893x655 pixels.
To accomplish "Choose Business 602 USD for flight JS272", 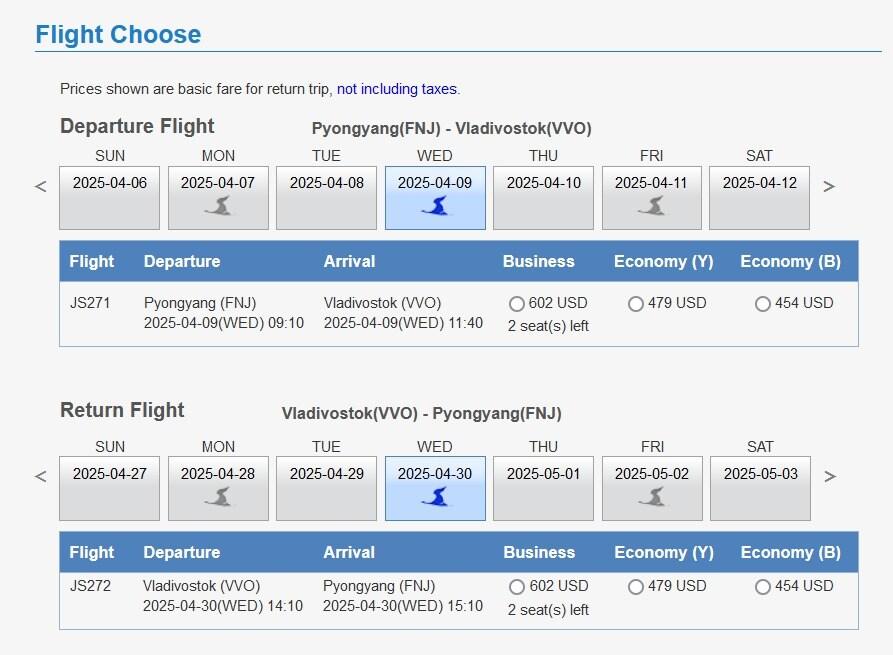I will [x=517, y=587].
